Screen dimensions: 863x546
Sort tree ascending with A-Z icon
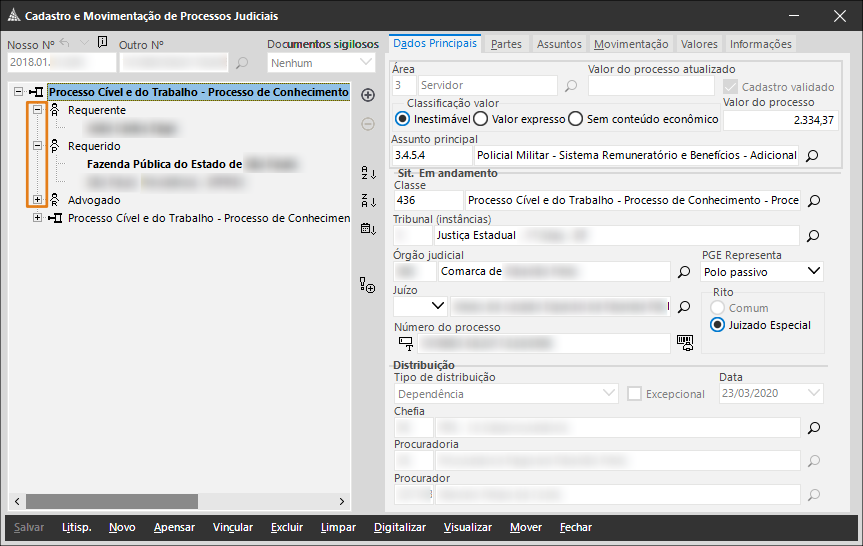coord(367,173)
